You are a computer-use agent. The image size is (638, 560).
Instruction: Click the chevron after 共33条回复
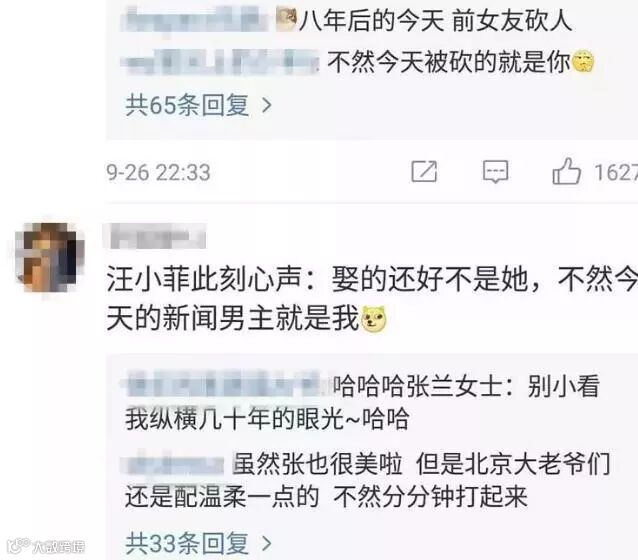point(267,543)
